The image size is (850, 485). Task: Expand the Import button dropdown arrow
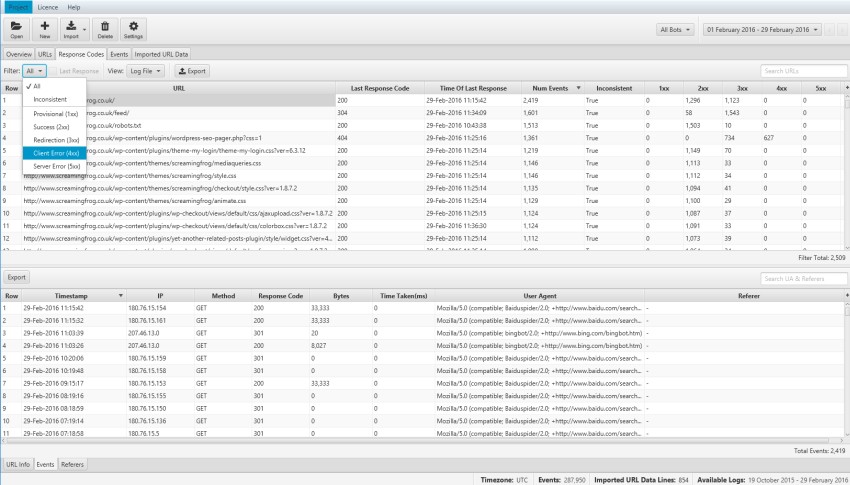click(x=85, y=30)
